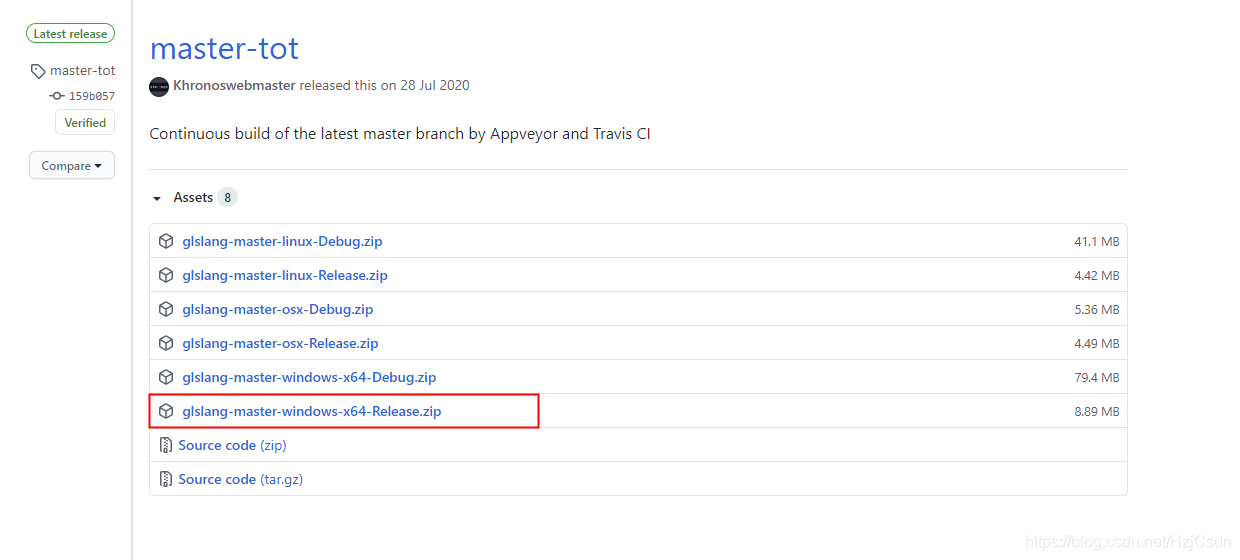Open the master-tot release title
This screenshot has width=1240, height=560.
[224, 48]
